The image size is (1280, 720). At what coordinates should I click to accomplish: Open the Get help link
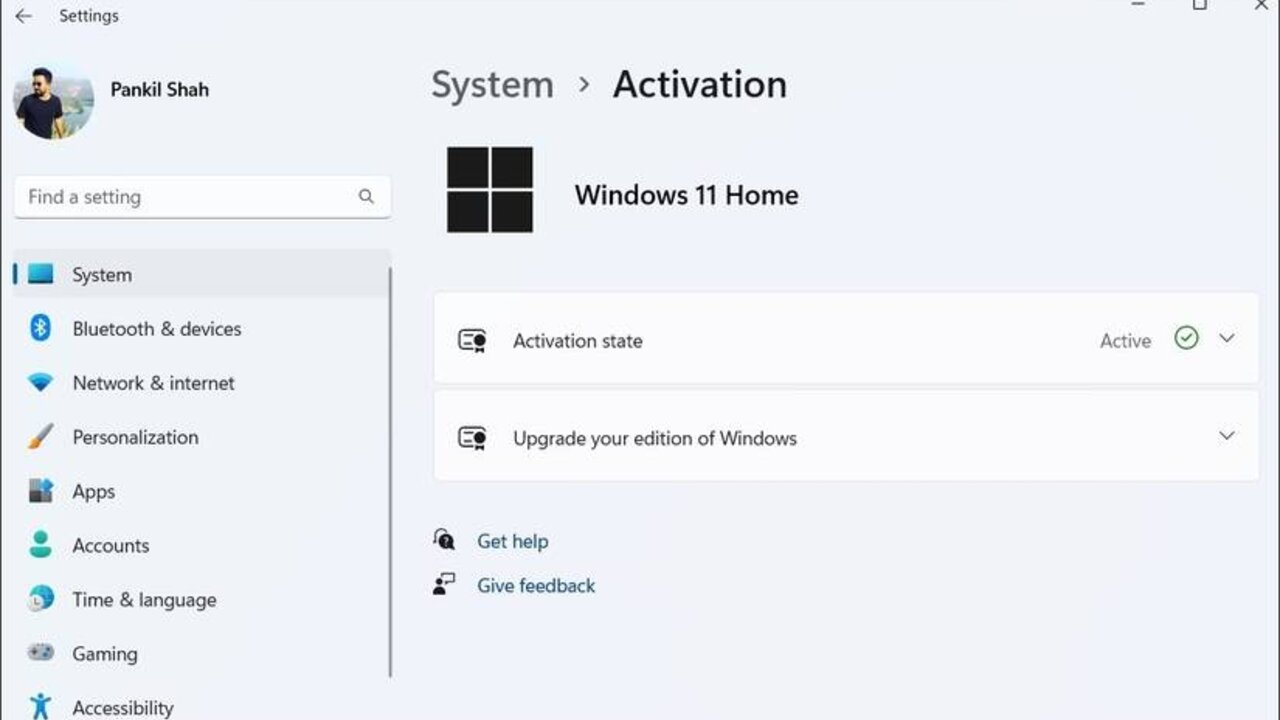(x=512, y=541)
